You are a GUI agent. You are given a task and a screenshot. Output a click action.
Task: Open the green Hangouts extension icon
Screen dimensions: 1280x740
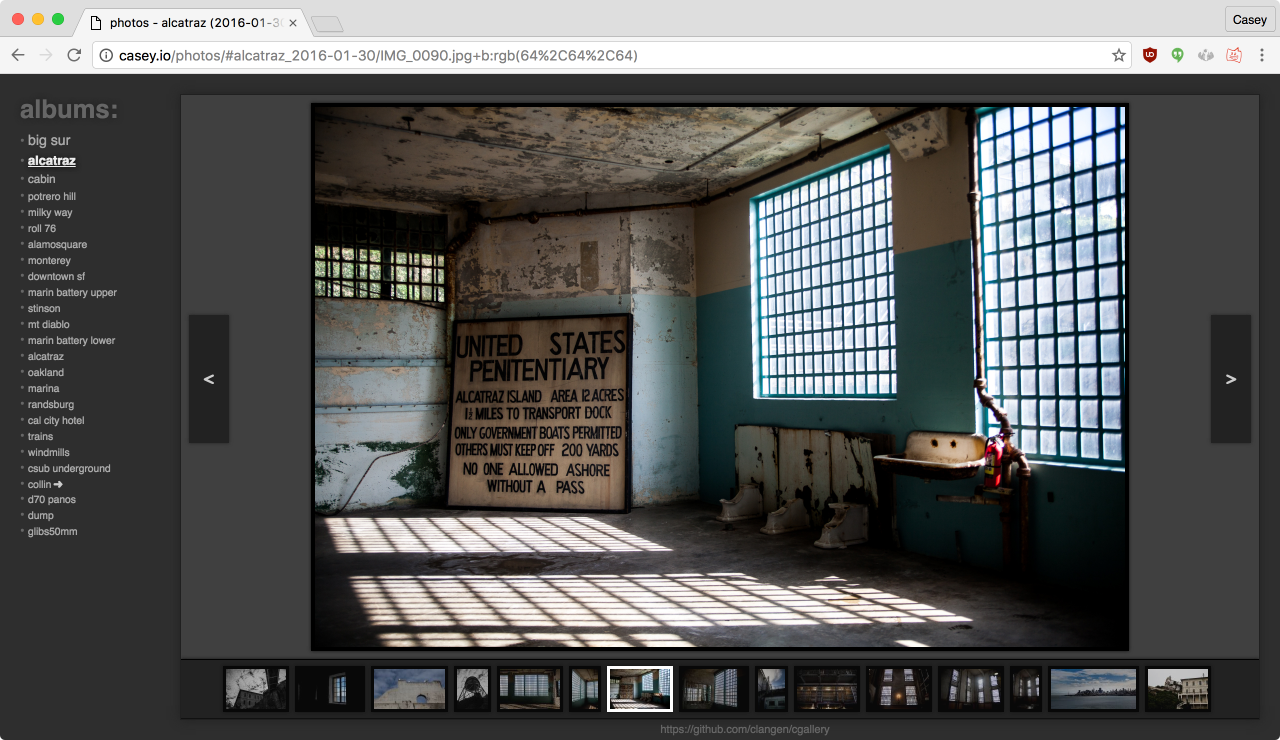click(x=1178, y=55)
